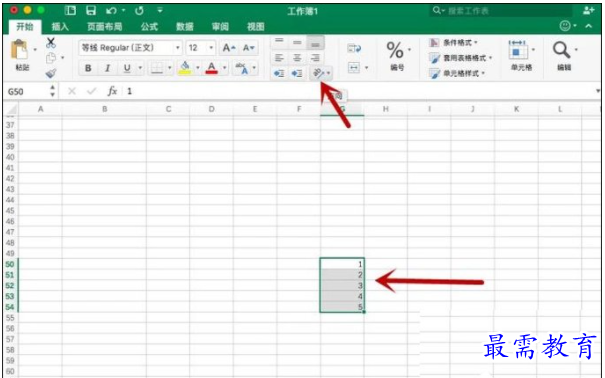This screenshot has width=605, height=378.
Task: Align text to bottom
Action: [x=315, y=42]
